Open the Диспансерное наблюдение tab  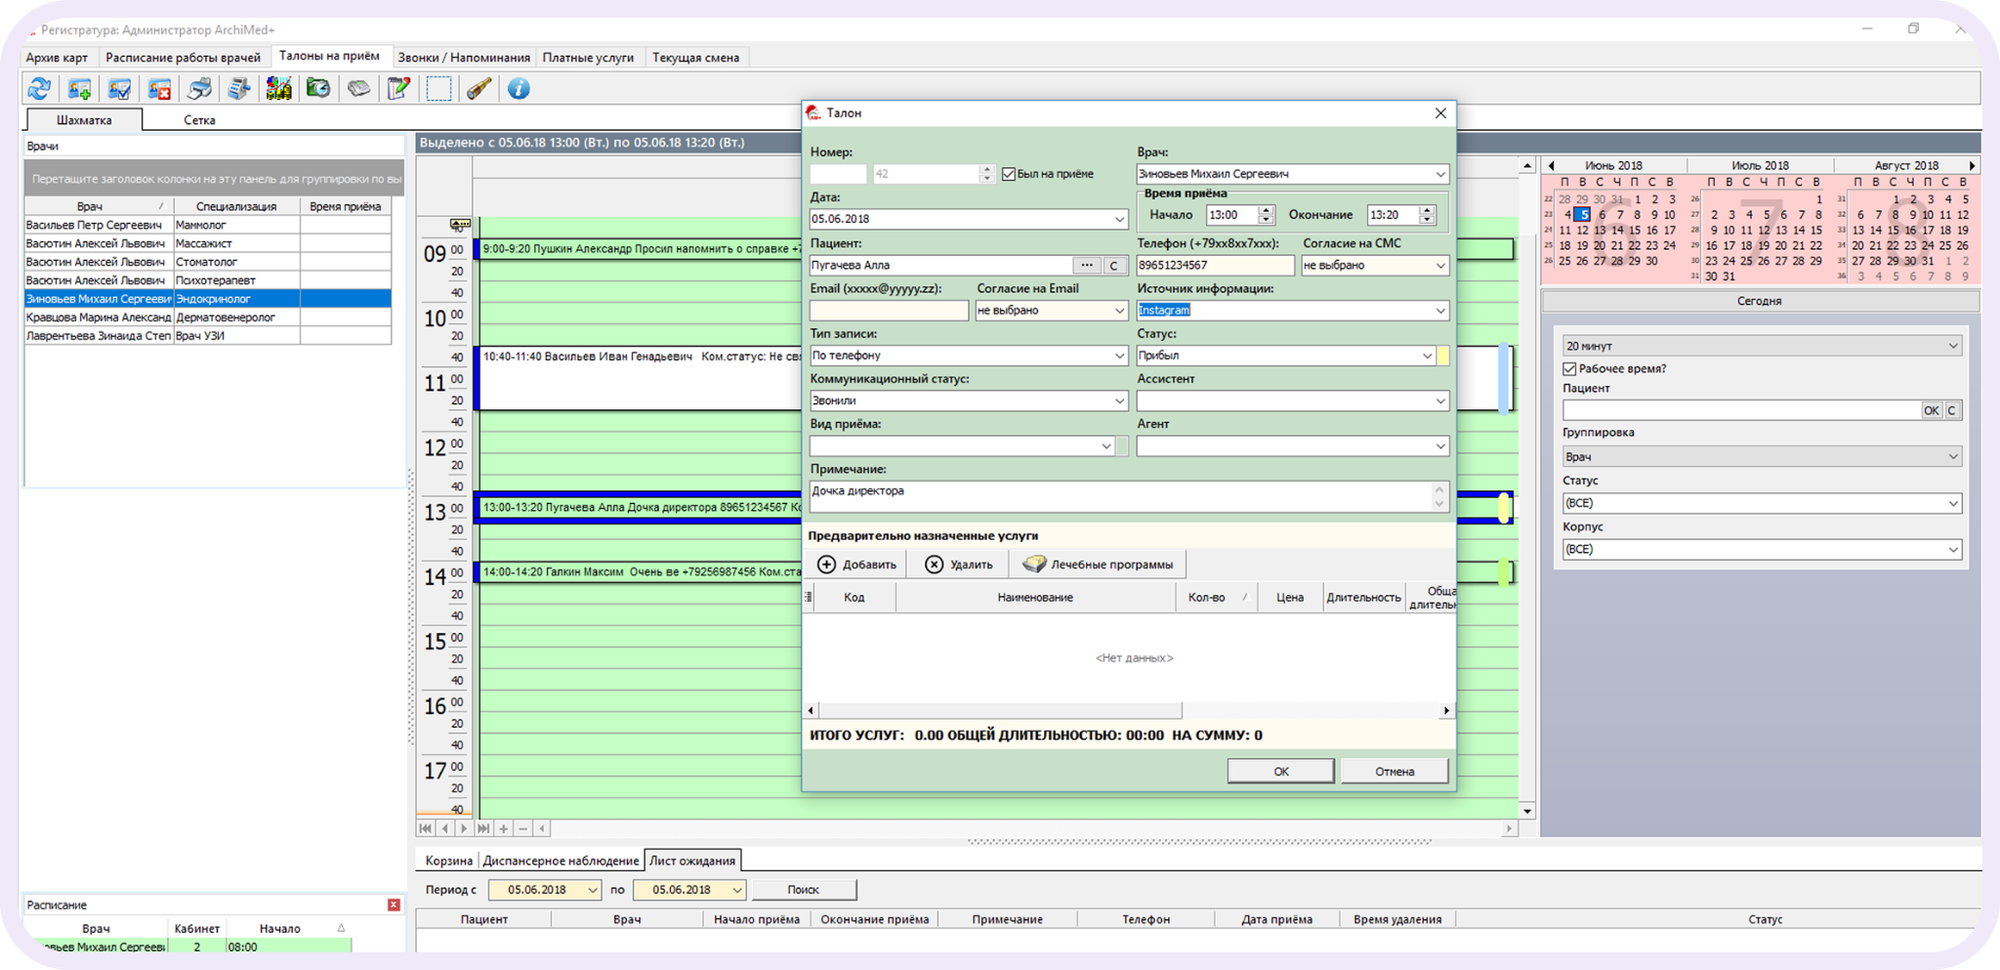(x=560, y=860)
